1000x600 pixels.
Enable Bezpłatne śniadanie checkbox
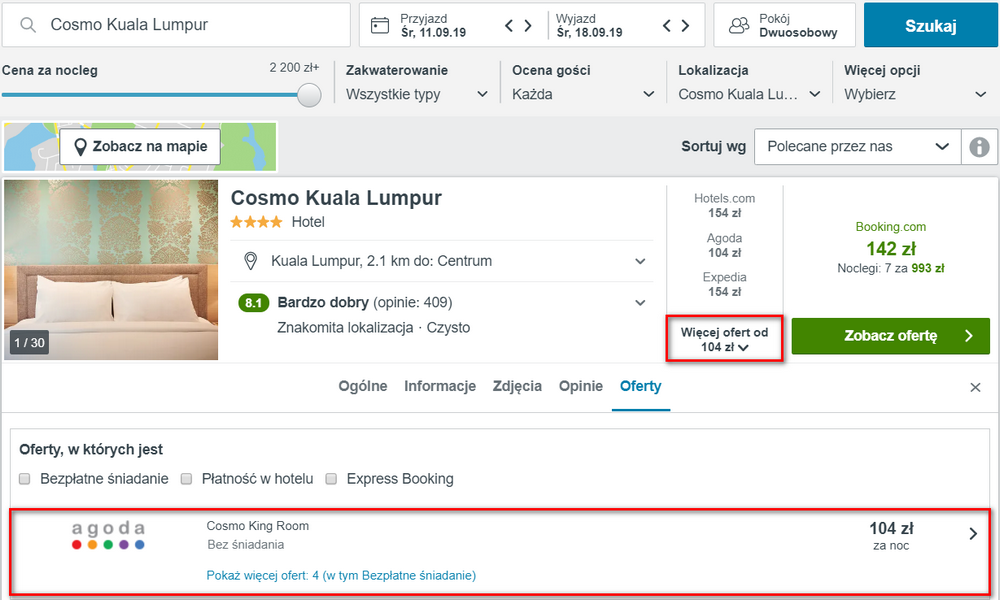click(x=25, y=479)
